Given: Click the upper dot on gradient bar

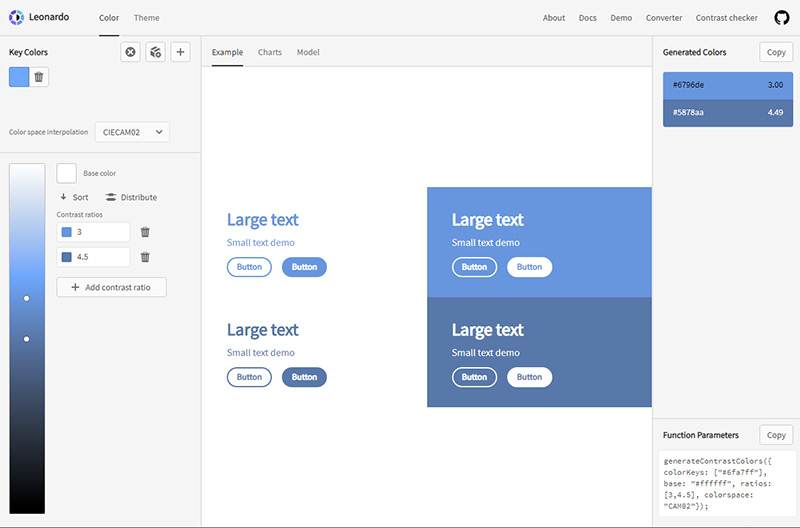Looking at the screenshot, I should (x=27, y=298).
